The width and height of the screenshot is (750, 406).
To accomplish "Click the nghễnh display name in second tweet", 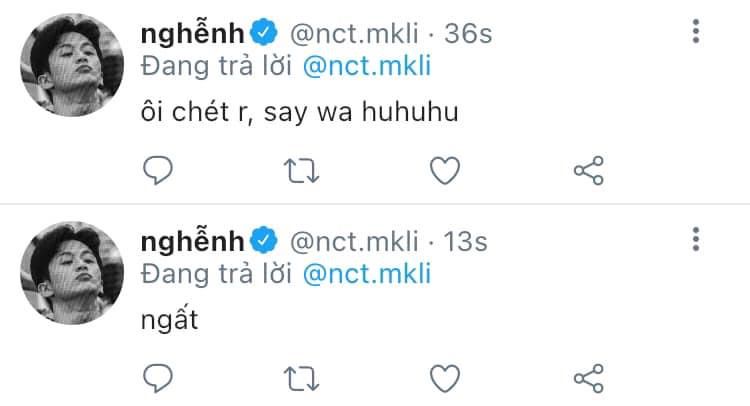I will [x=192, y=241].
